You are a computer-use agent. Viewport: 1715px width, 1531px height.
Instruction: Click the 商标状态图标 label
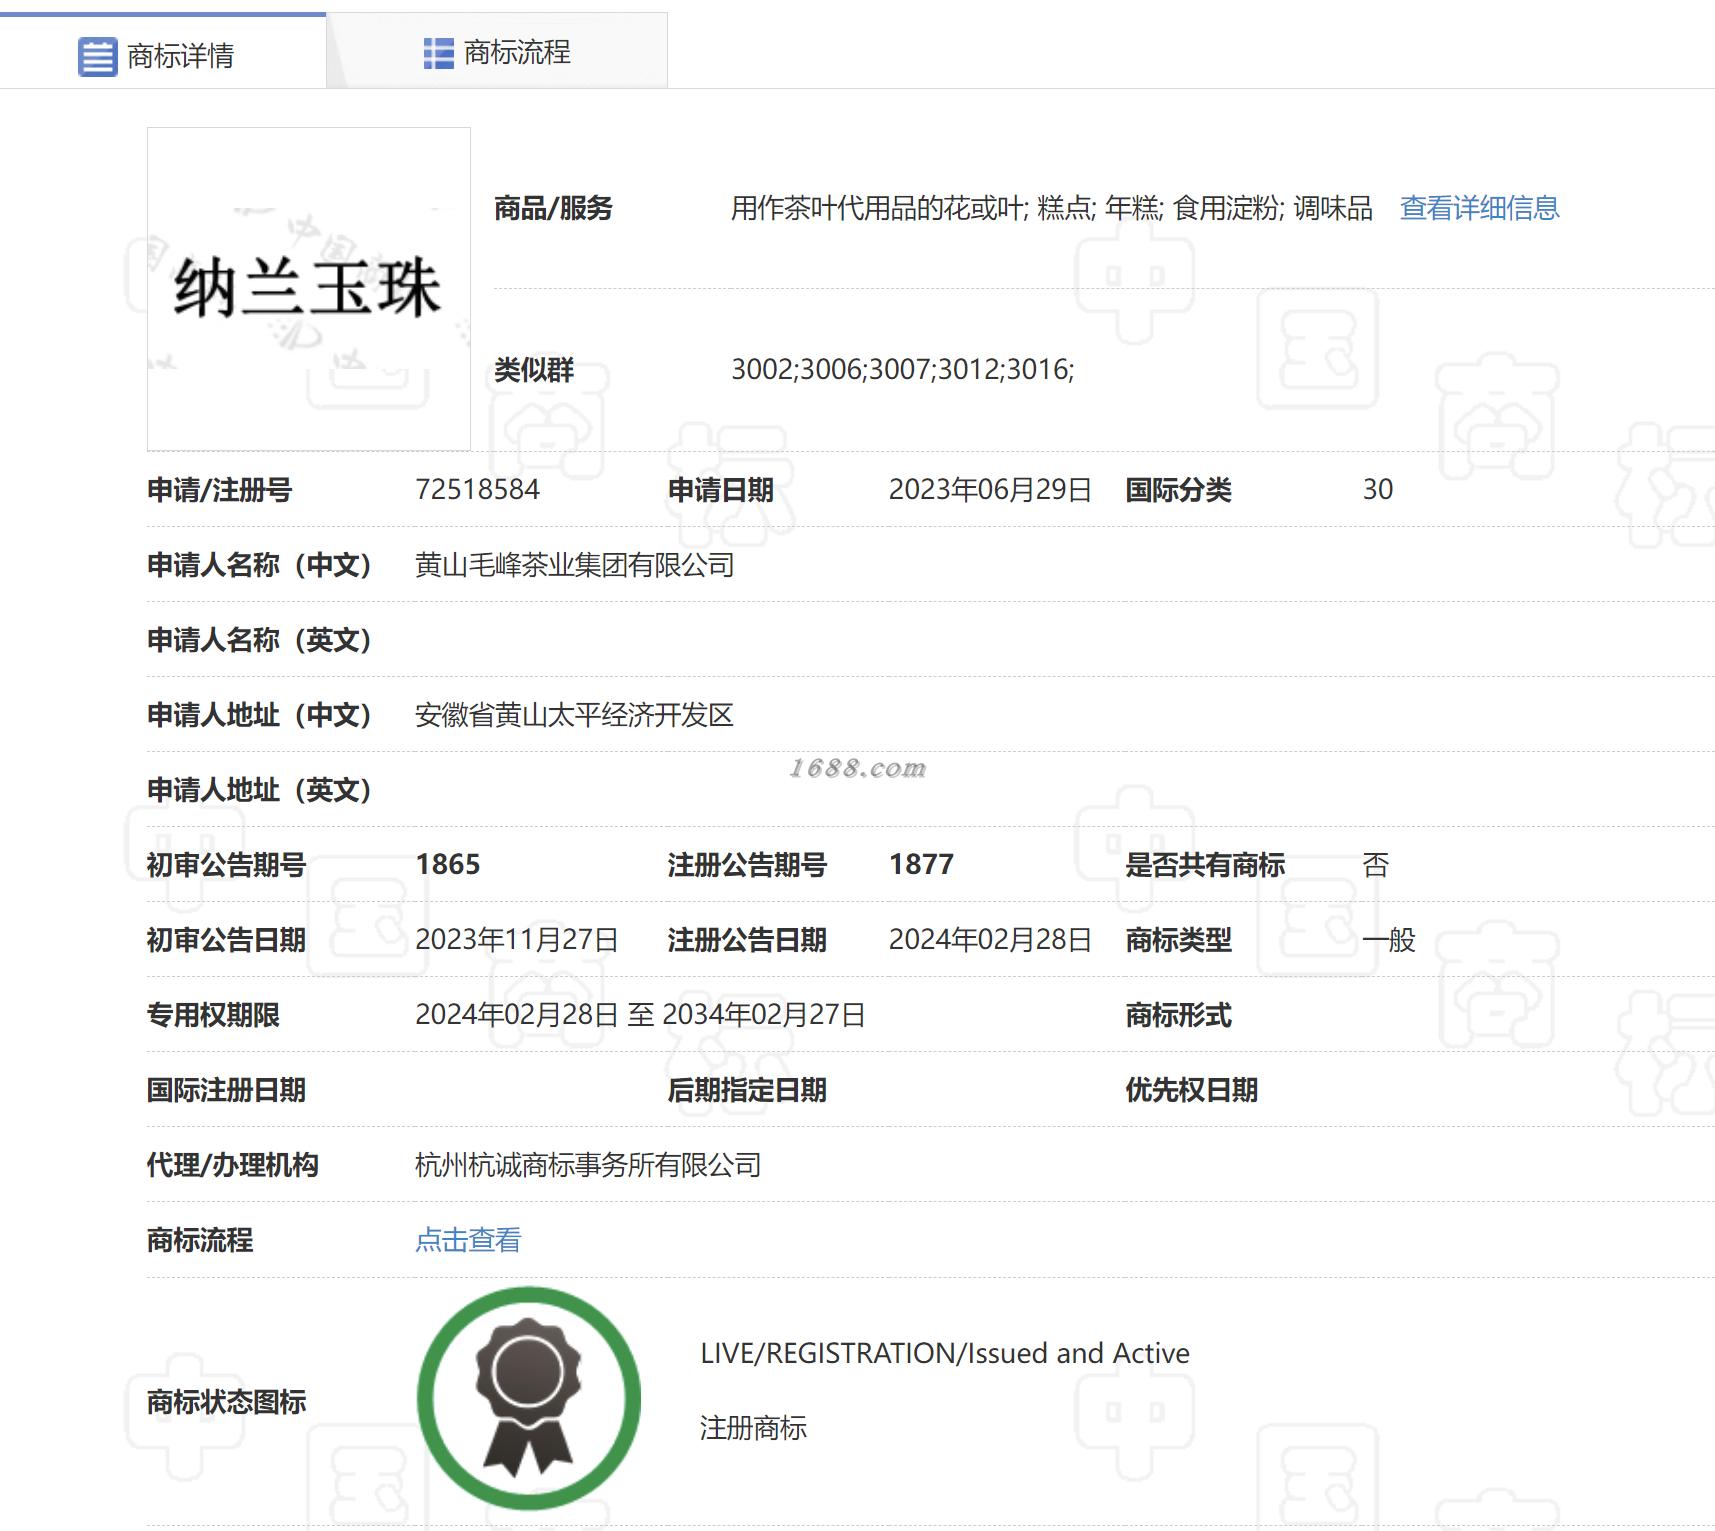pos(226,1402)
